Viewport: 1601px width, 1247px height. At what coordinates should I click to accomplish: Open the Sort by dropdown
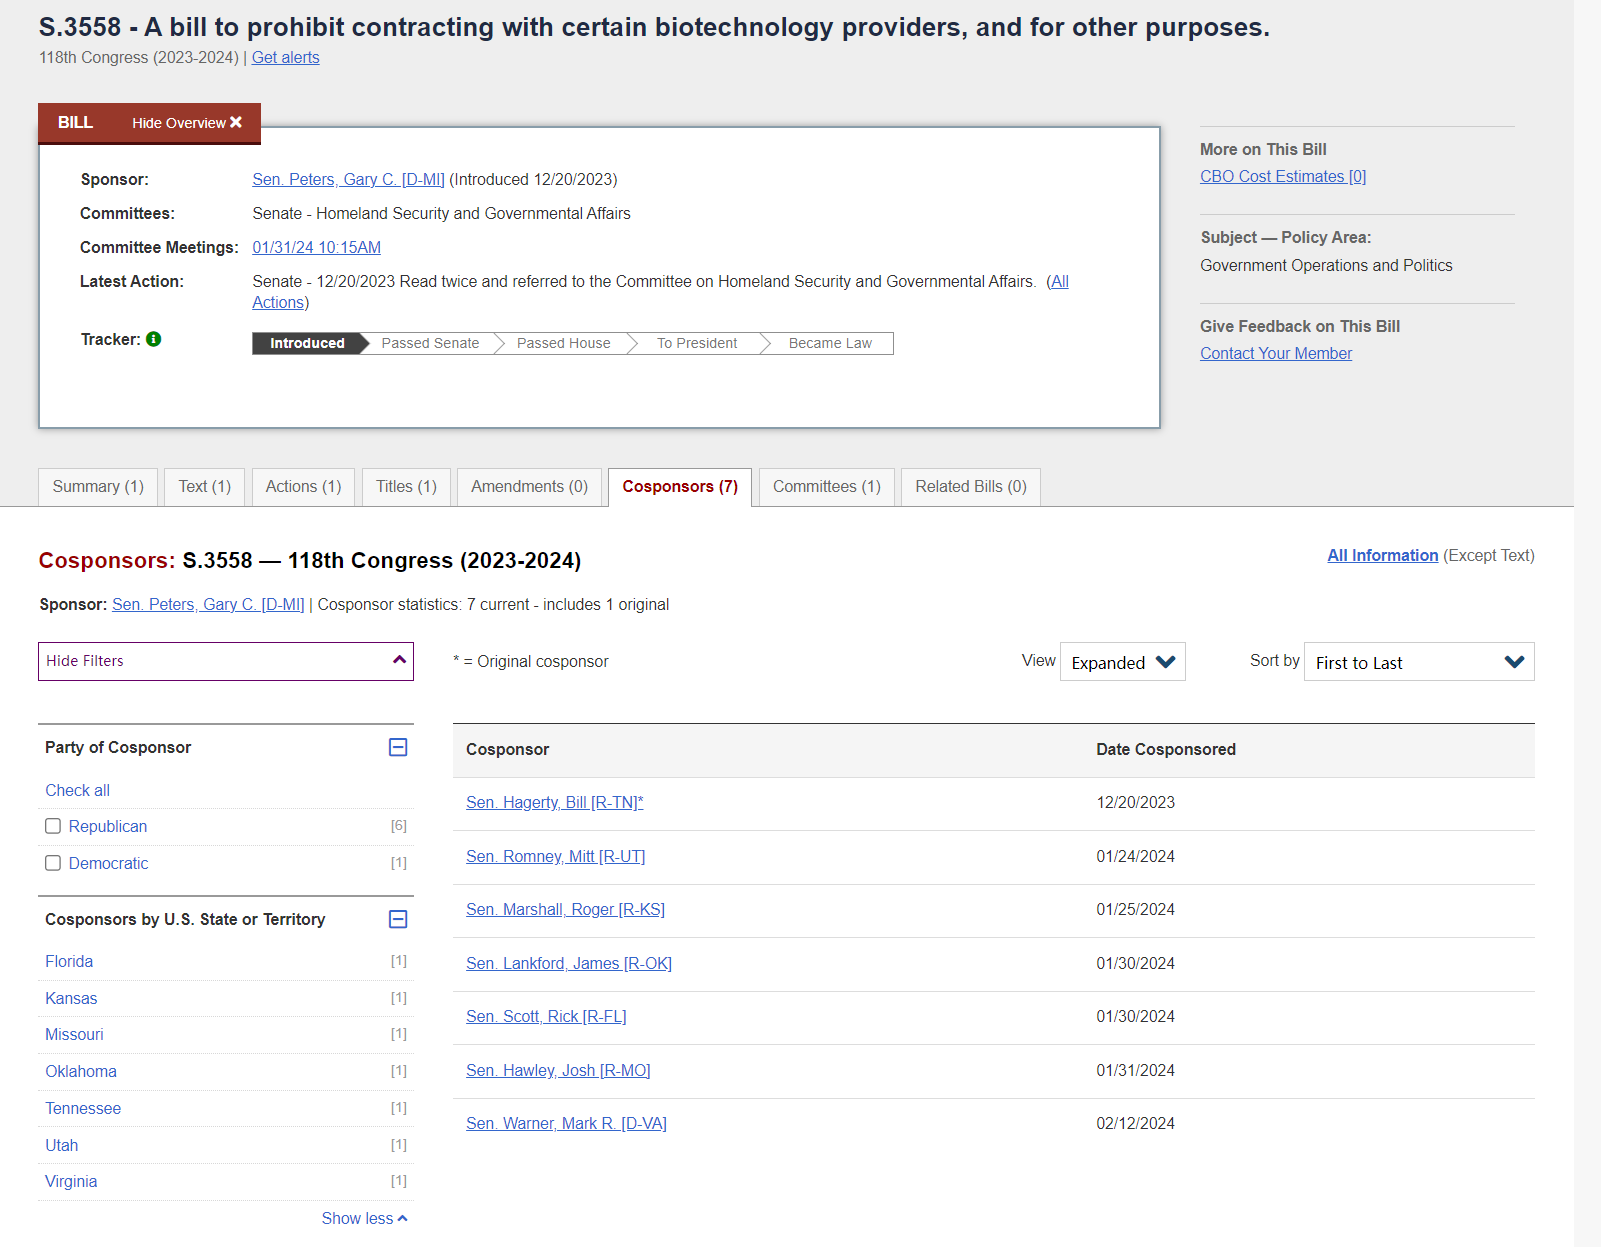coord(1418,662)
